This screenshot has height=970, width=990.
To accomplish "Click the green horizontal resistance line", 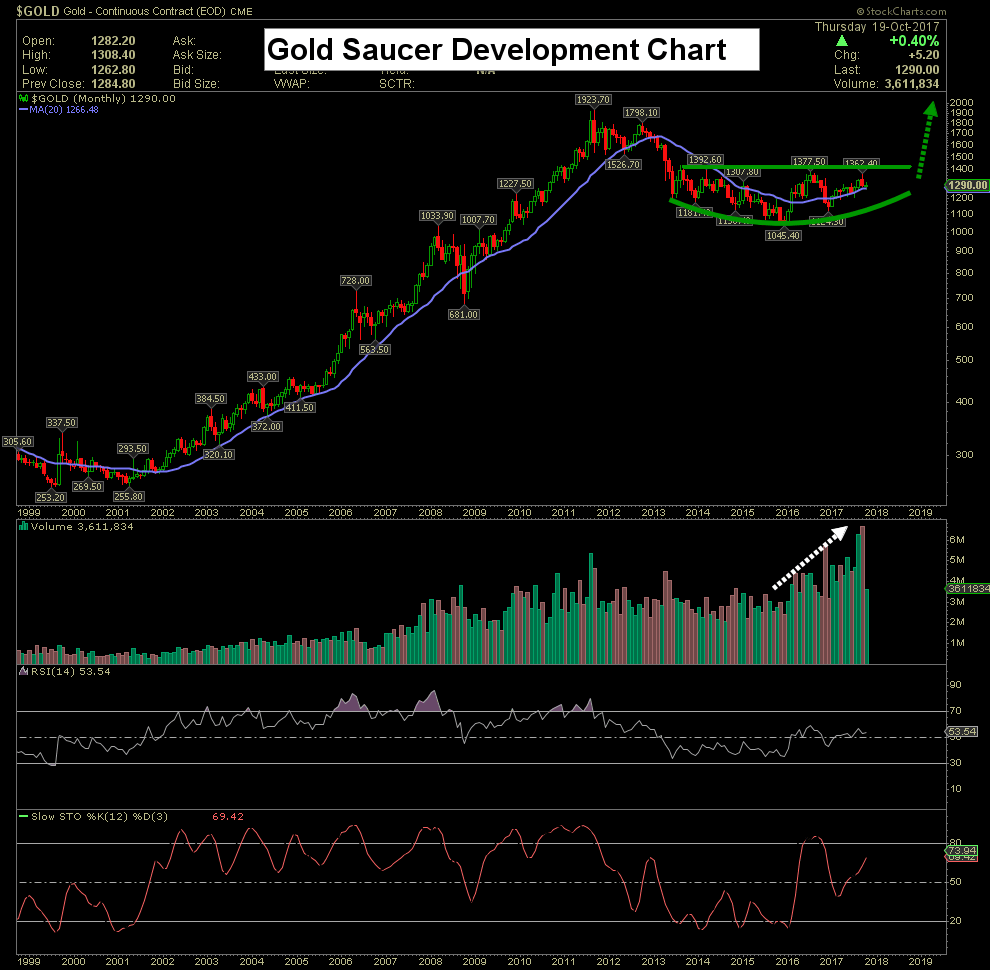I will (797, 167).
